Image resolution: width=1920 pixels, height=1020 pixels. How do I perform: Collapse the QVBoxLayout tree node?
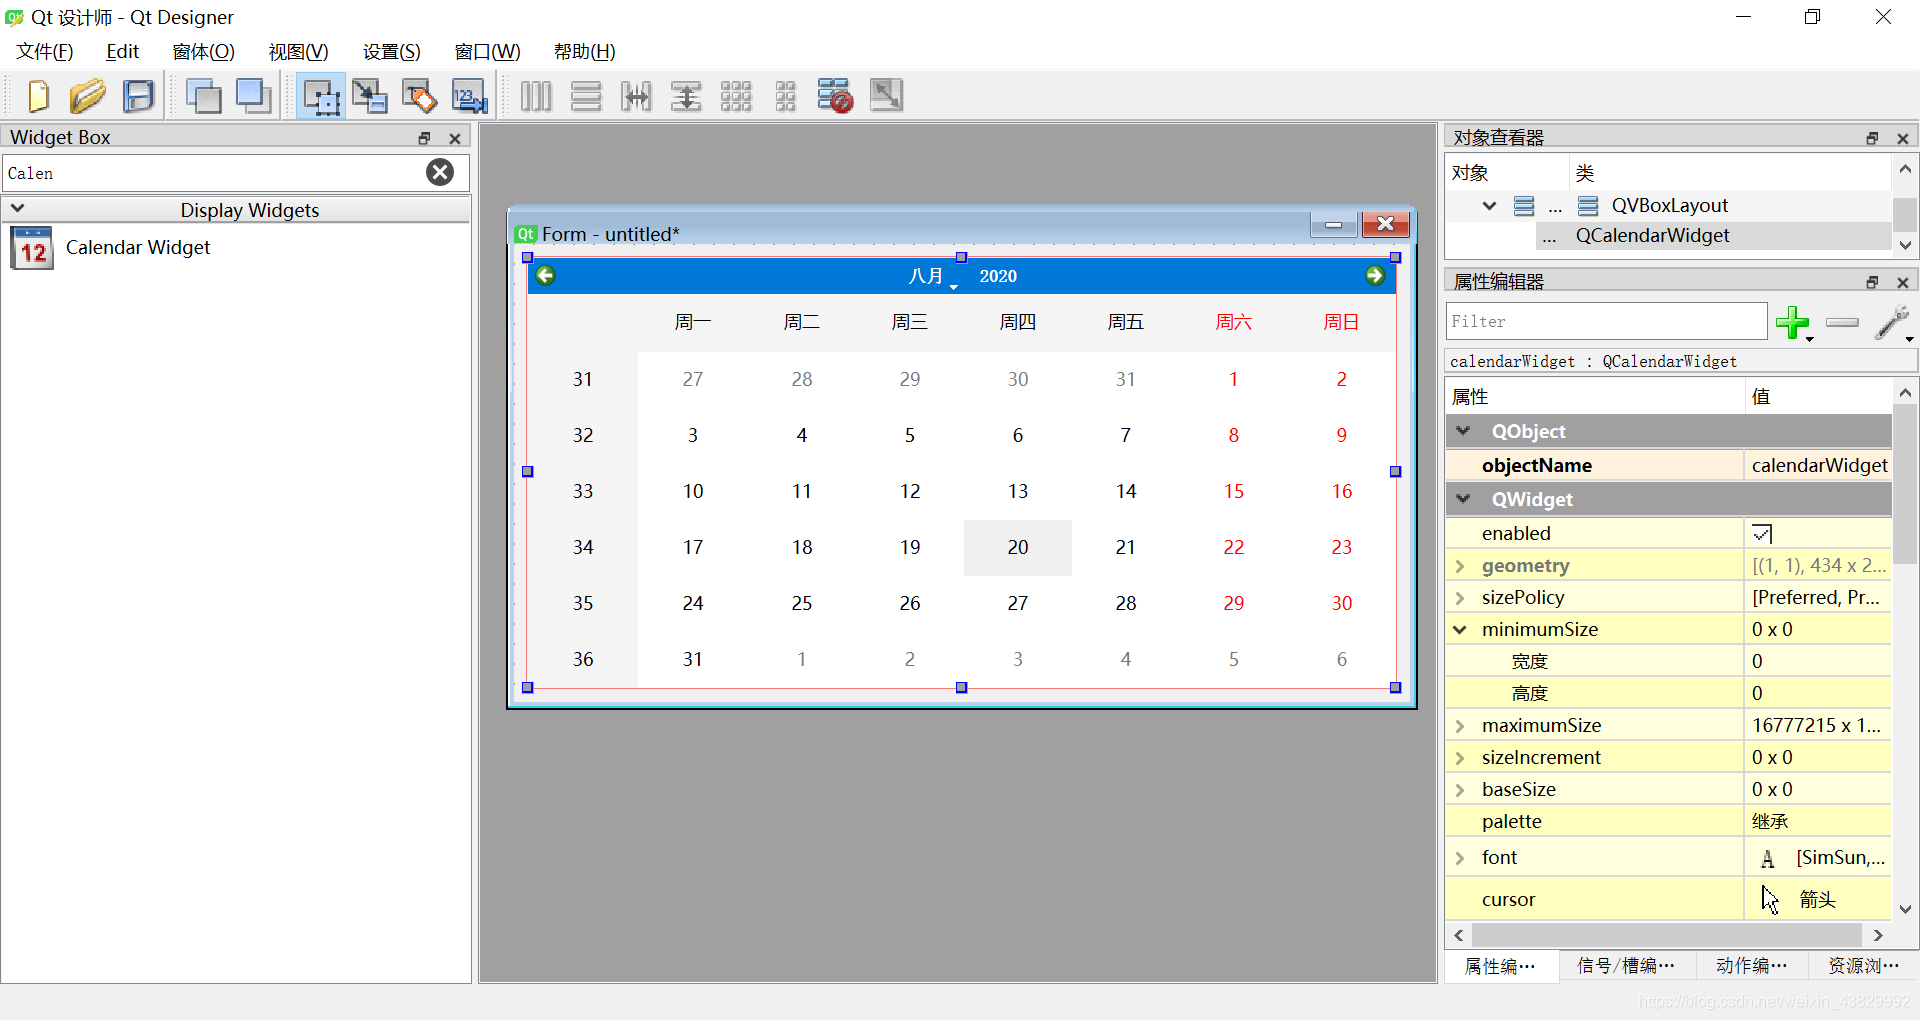coord(1489,205)
